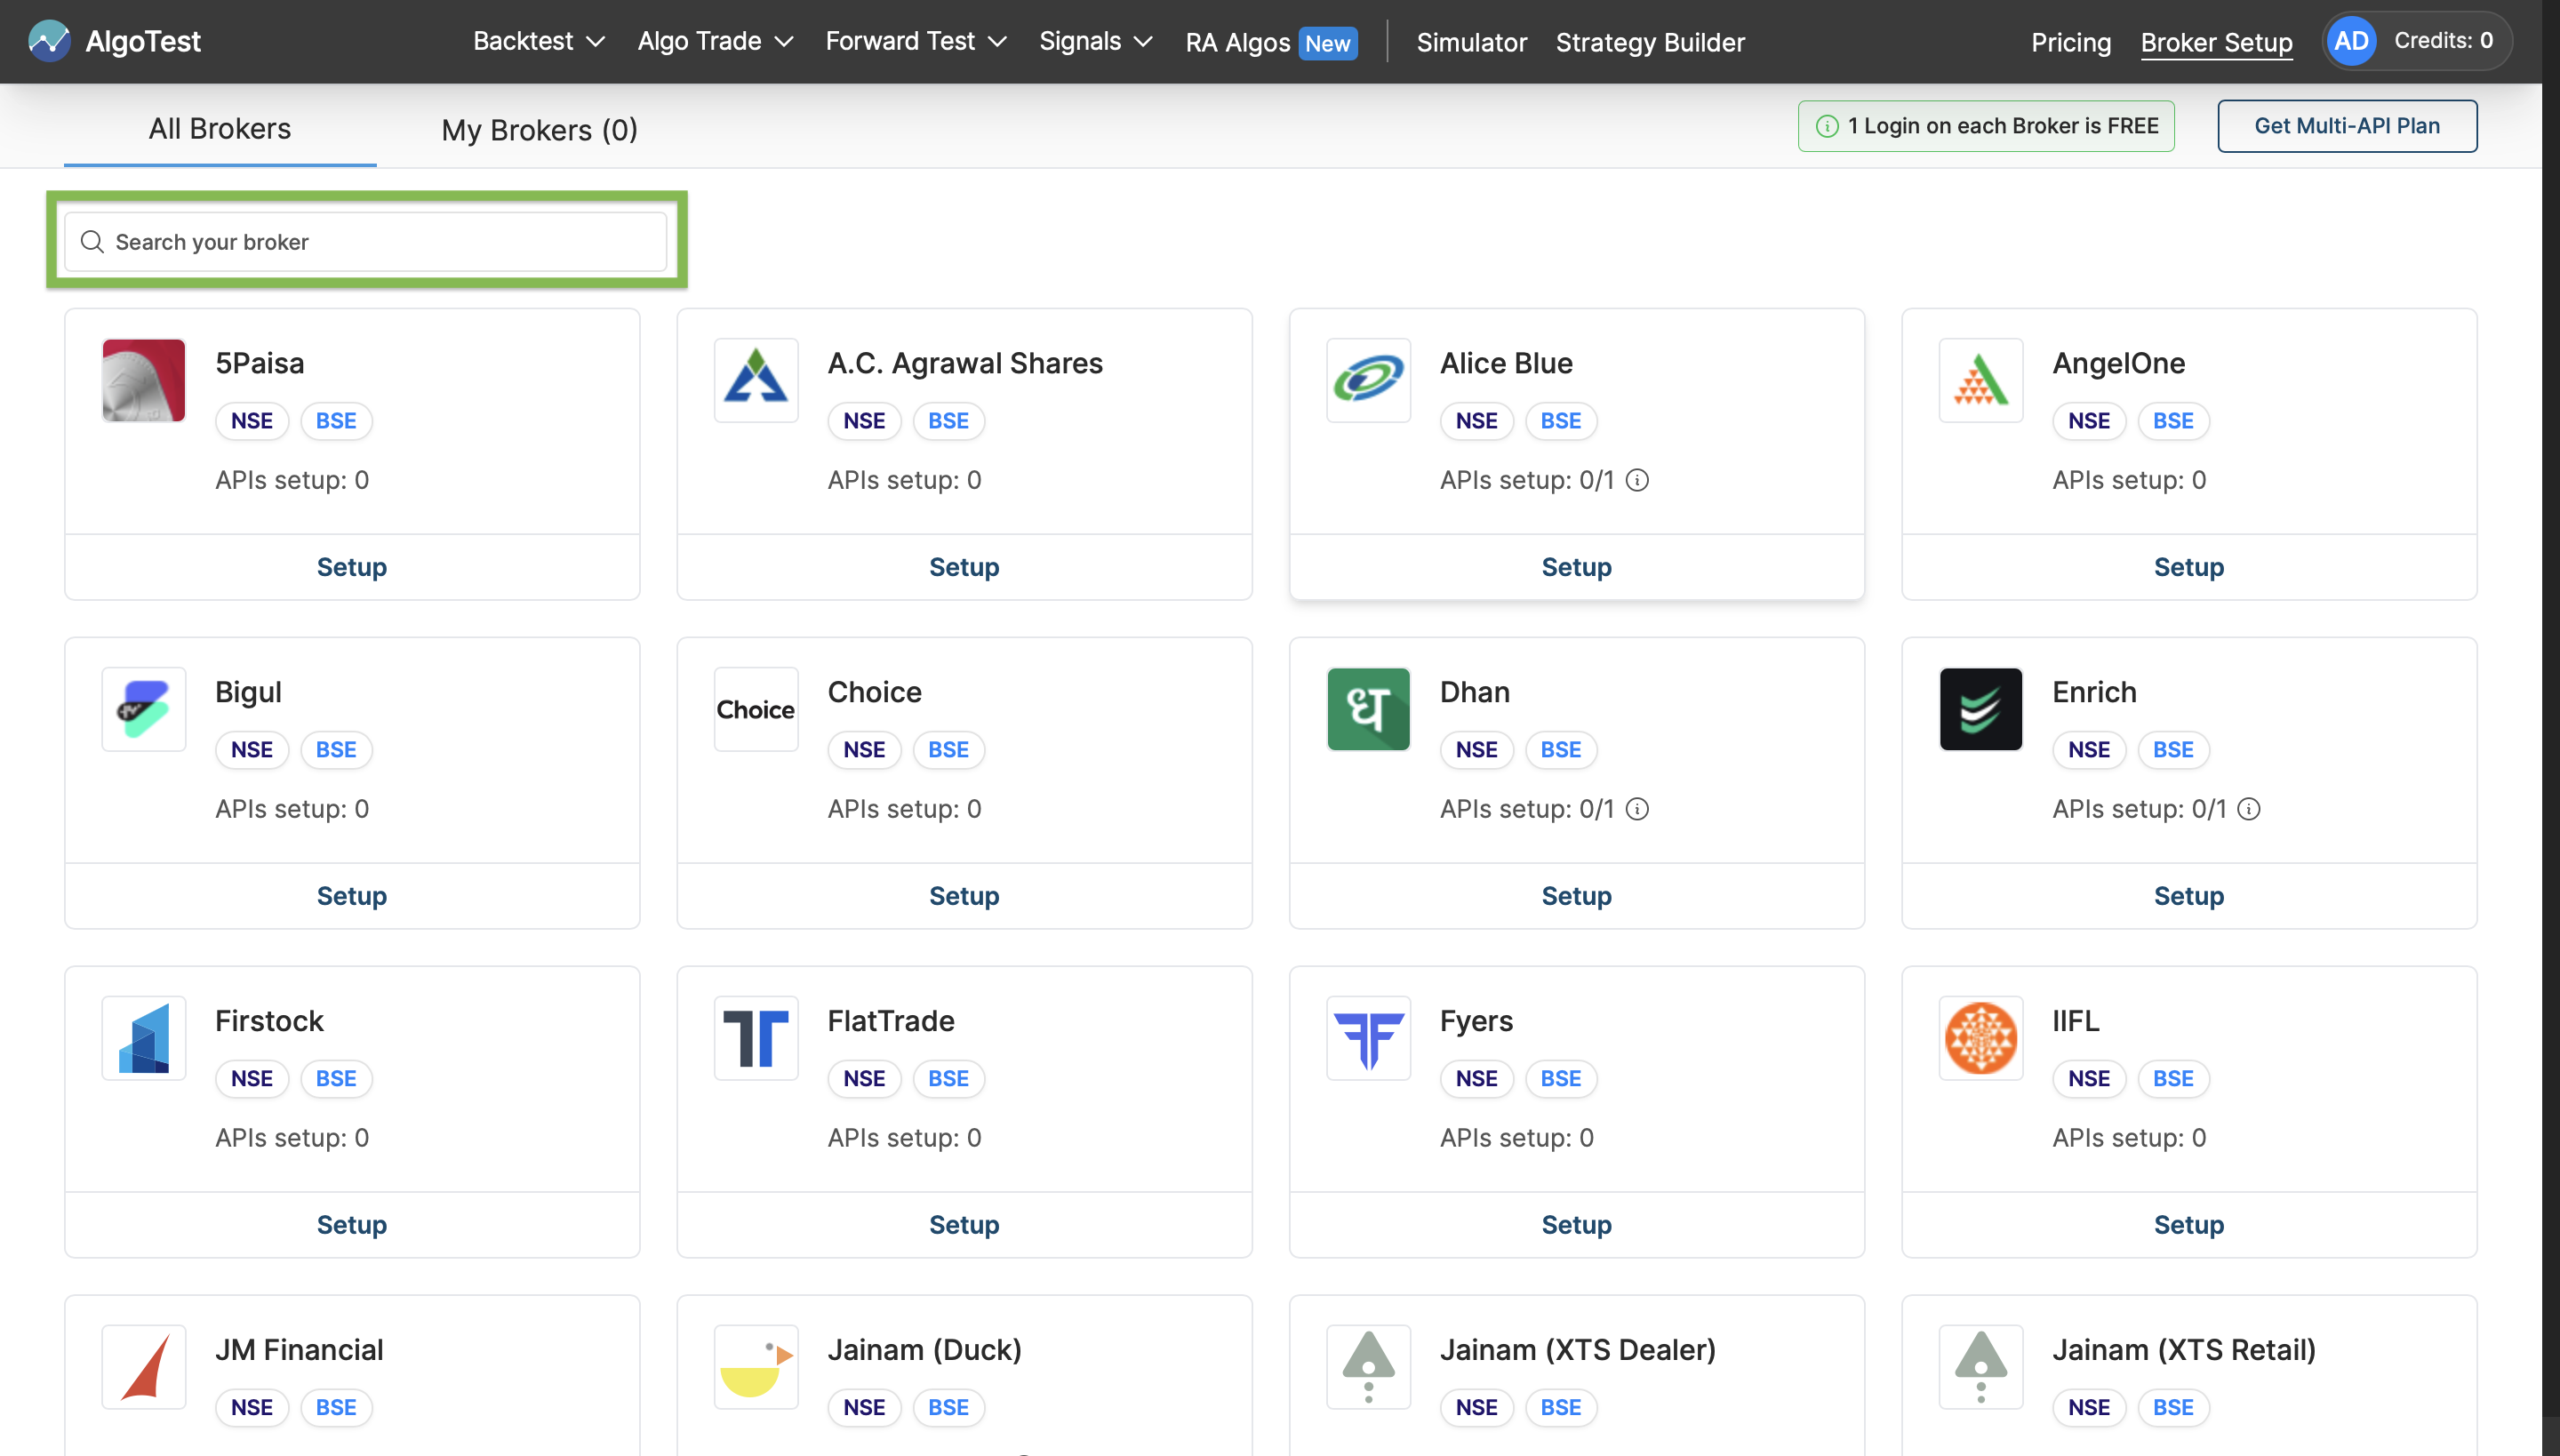This screenshot has height=1456, width=2560.
Task: Click info icon beside Enrich APIs setup
Action: click(2249, 809)
